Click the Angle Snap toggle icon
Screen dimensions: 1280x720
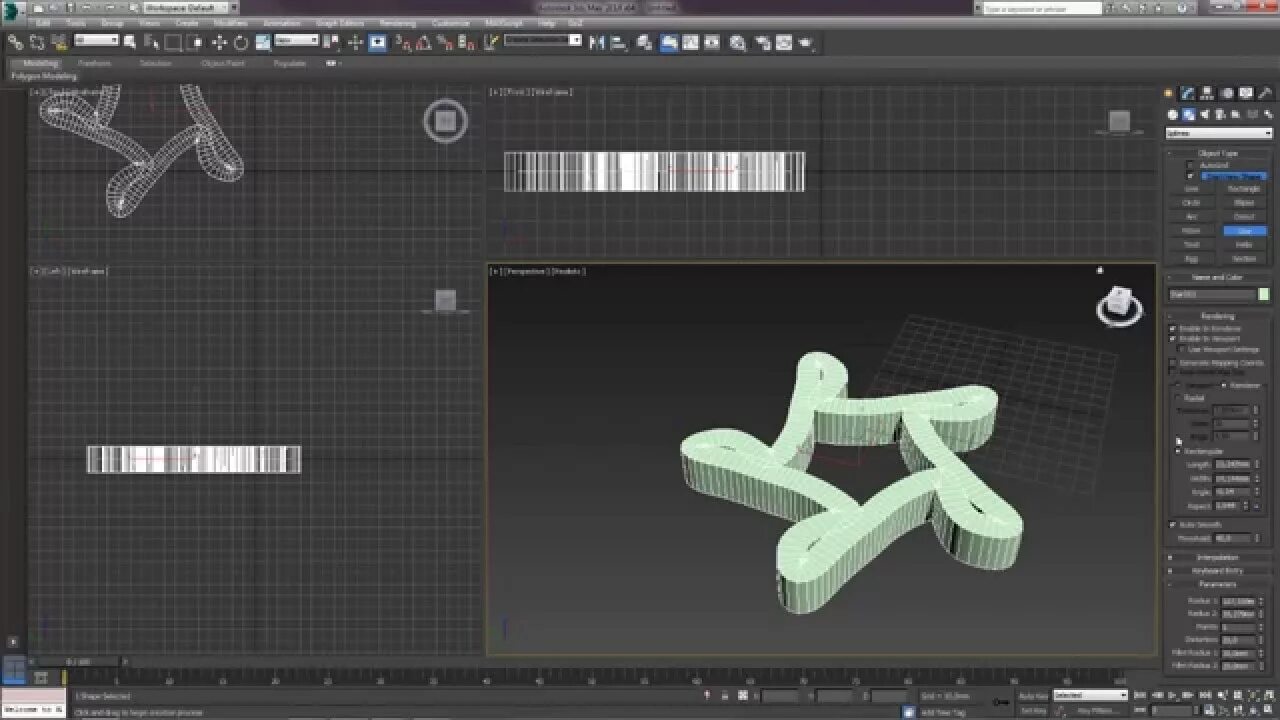[424, 42]
